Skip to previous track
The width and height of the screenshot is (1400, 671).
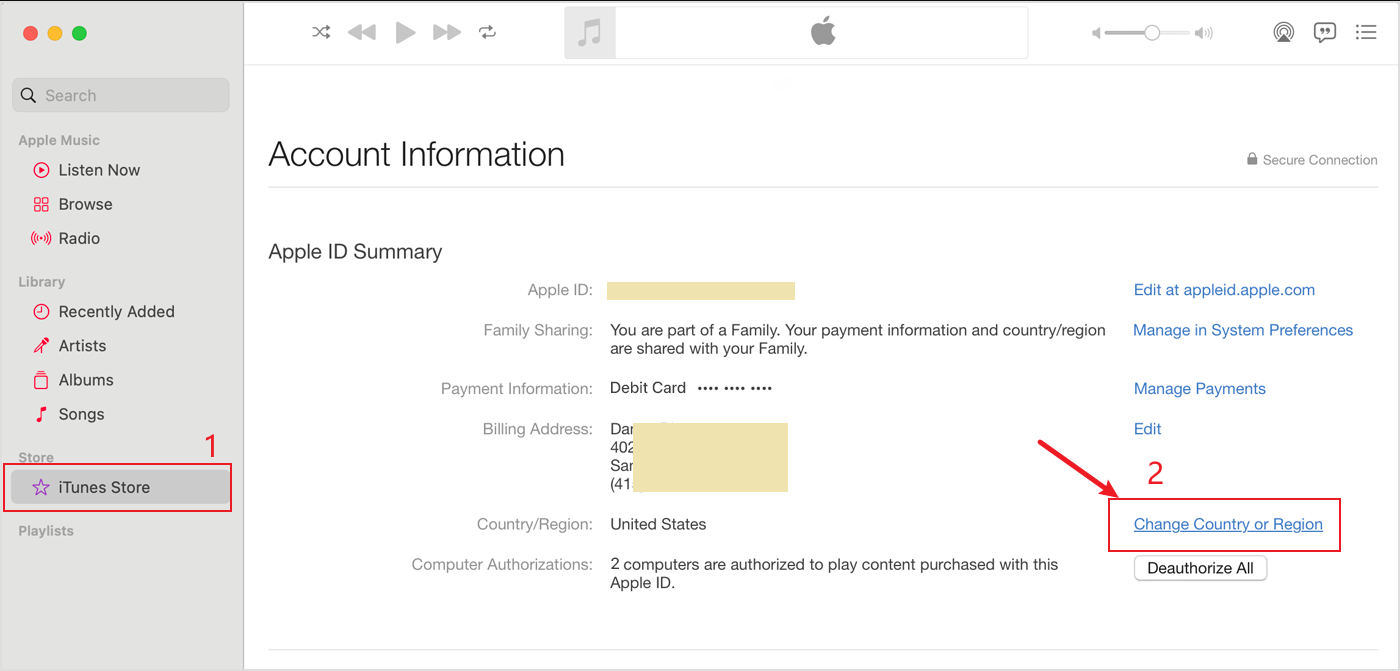coord(362,32)
